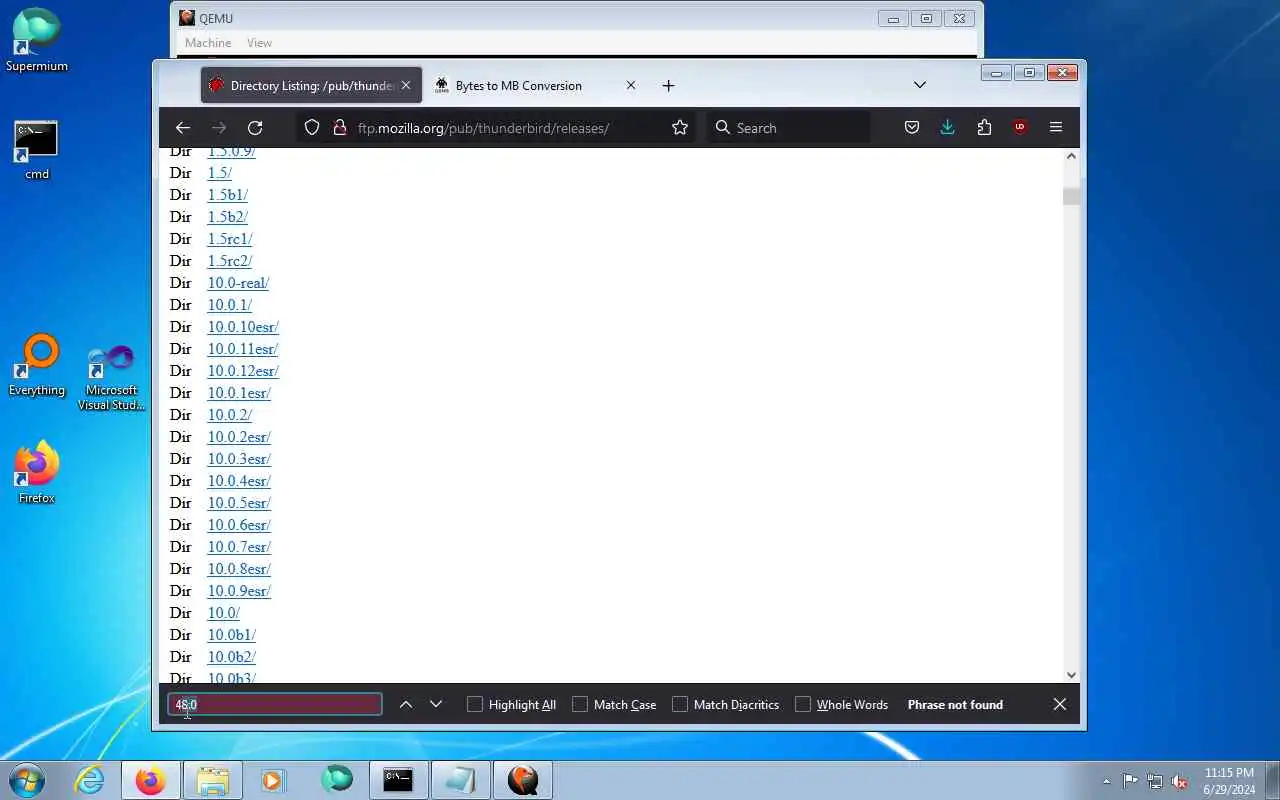Click the padlock site info icon
Screen dimensions: 1280x800
click(339, 128)
